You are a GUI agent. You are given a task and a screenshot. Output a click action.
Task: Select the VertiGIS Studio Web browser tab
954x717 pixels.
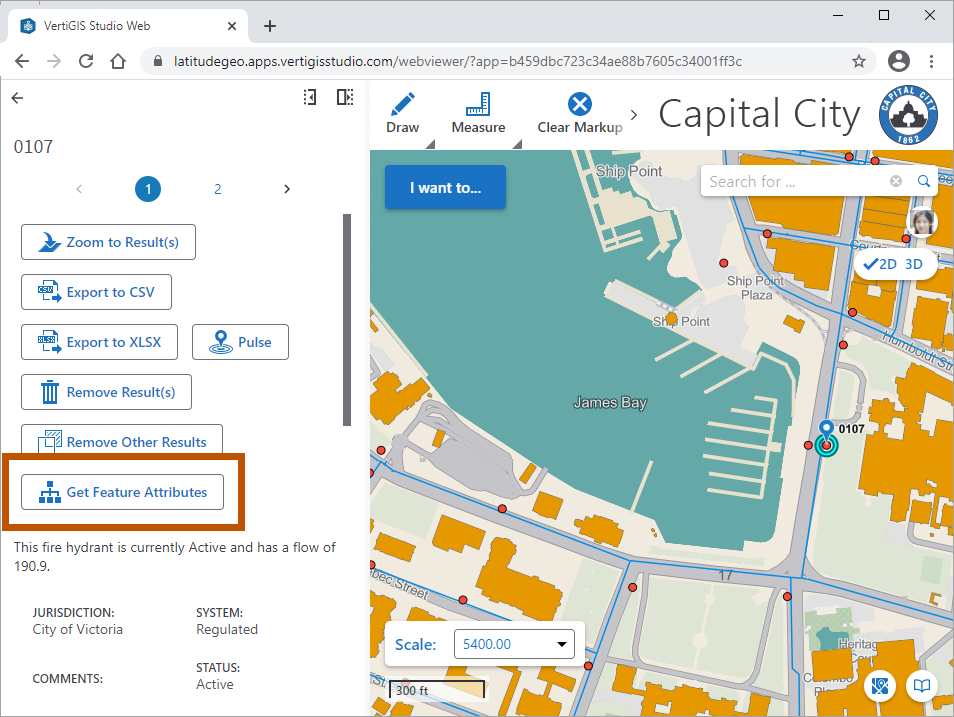(120, 26)
